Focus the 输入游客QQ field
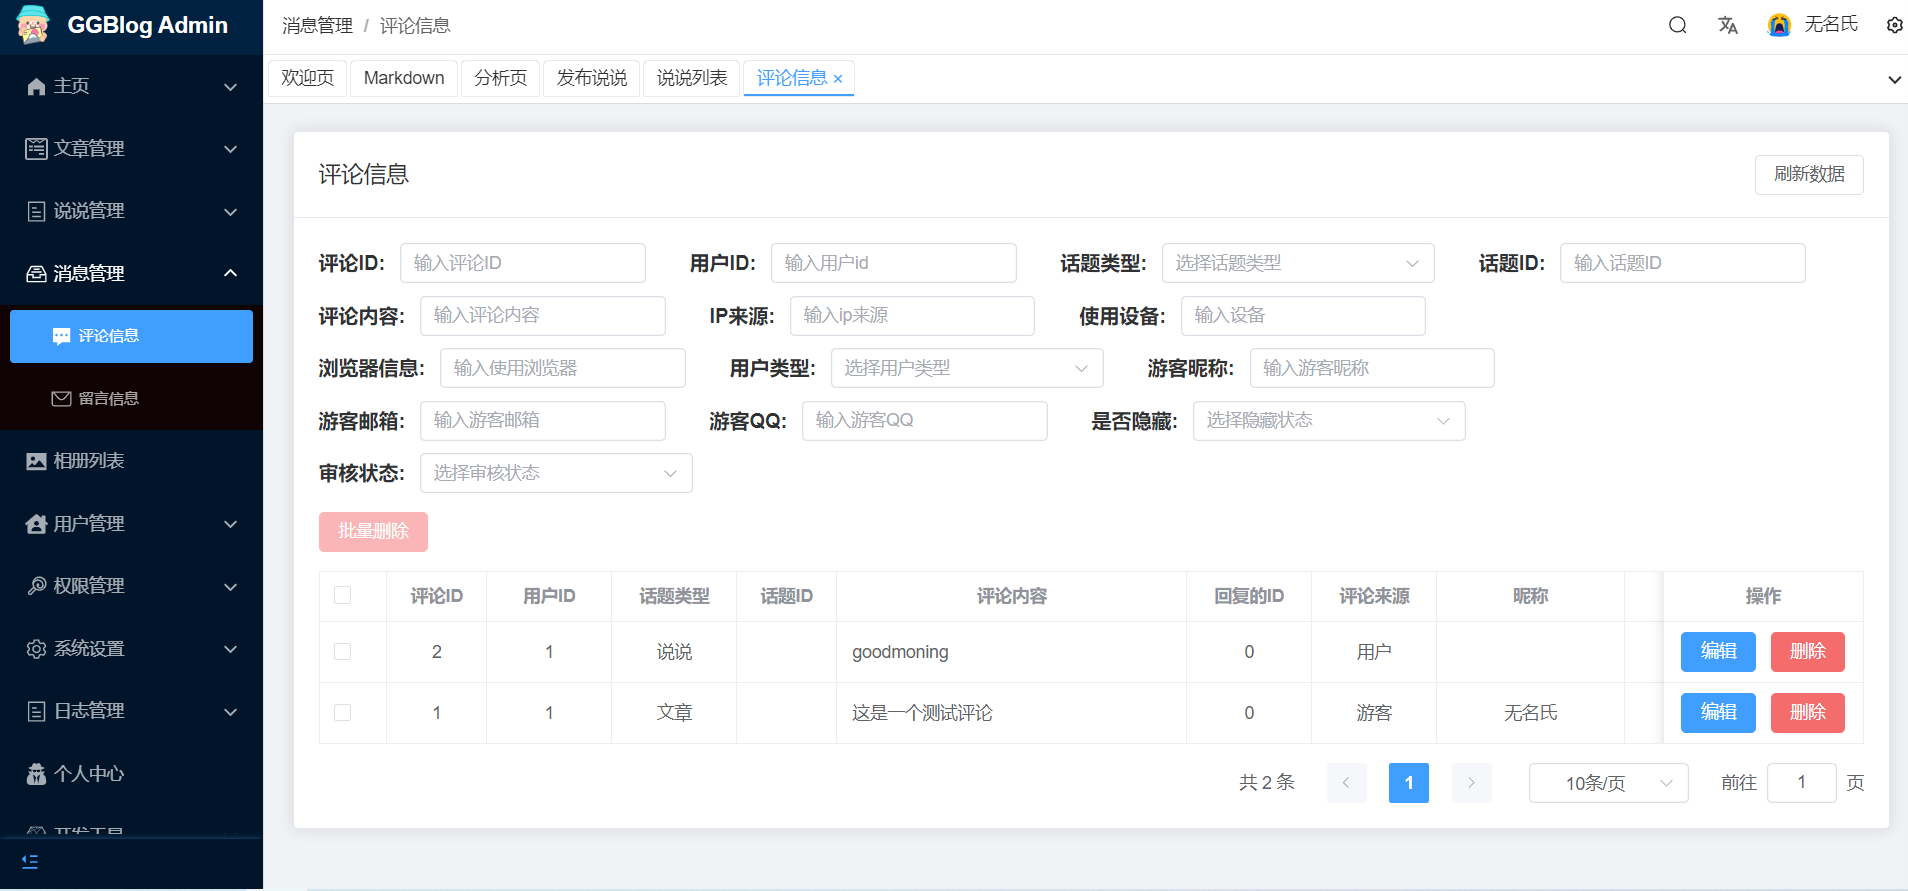 click(x=924, y=421)
